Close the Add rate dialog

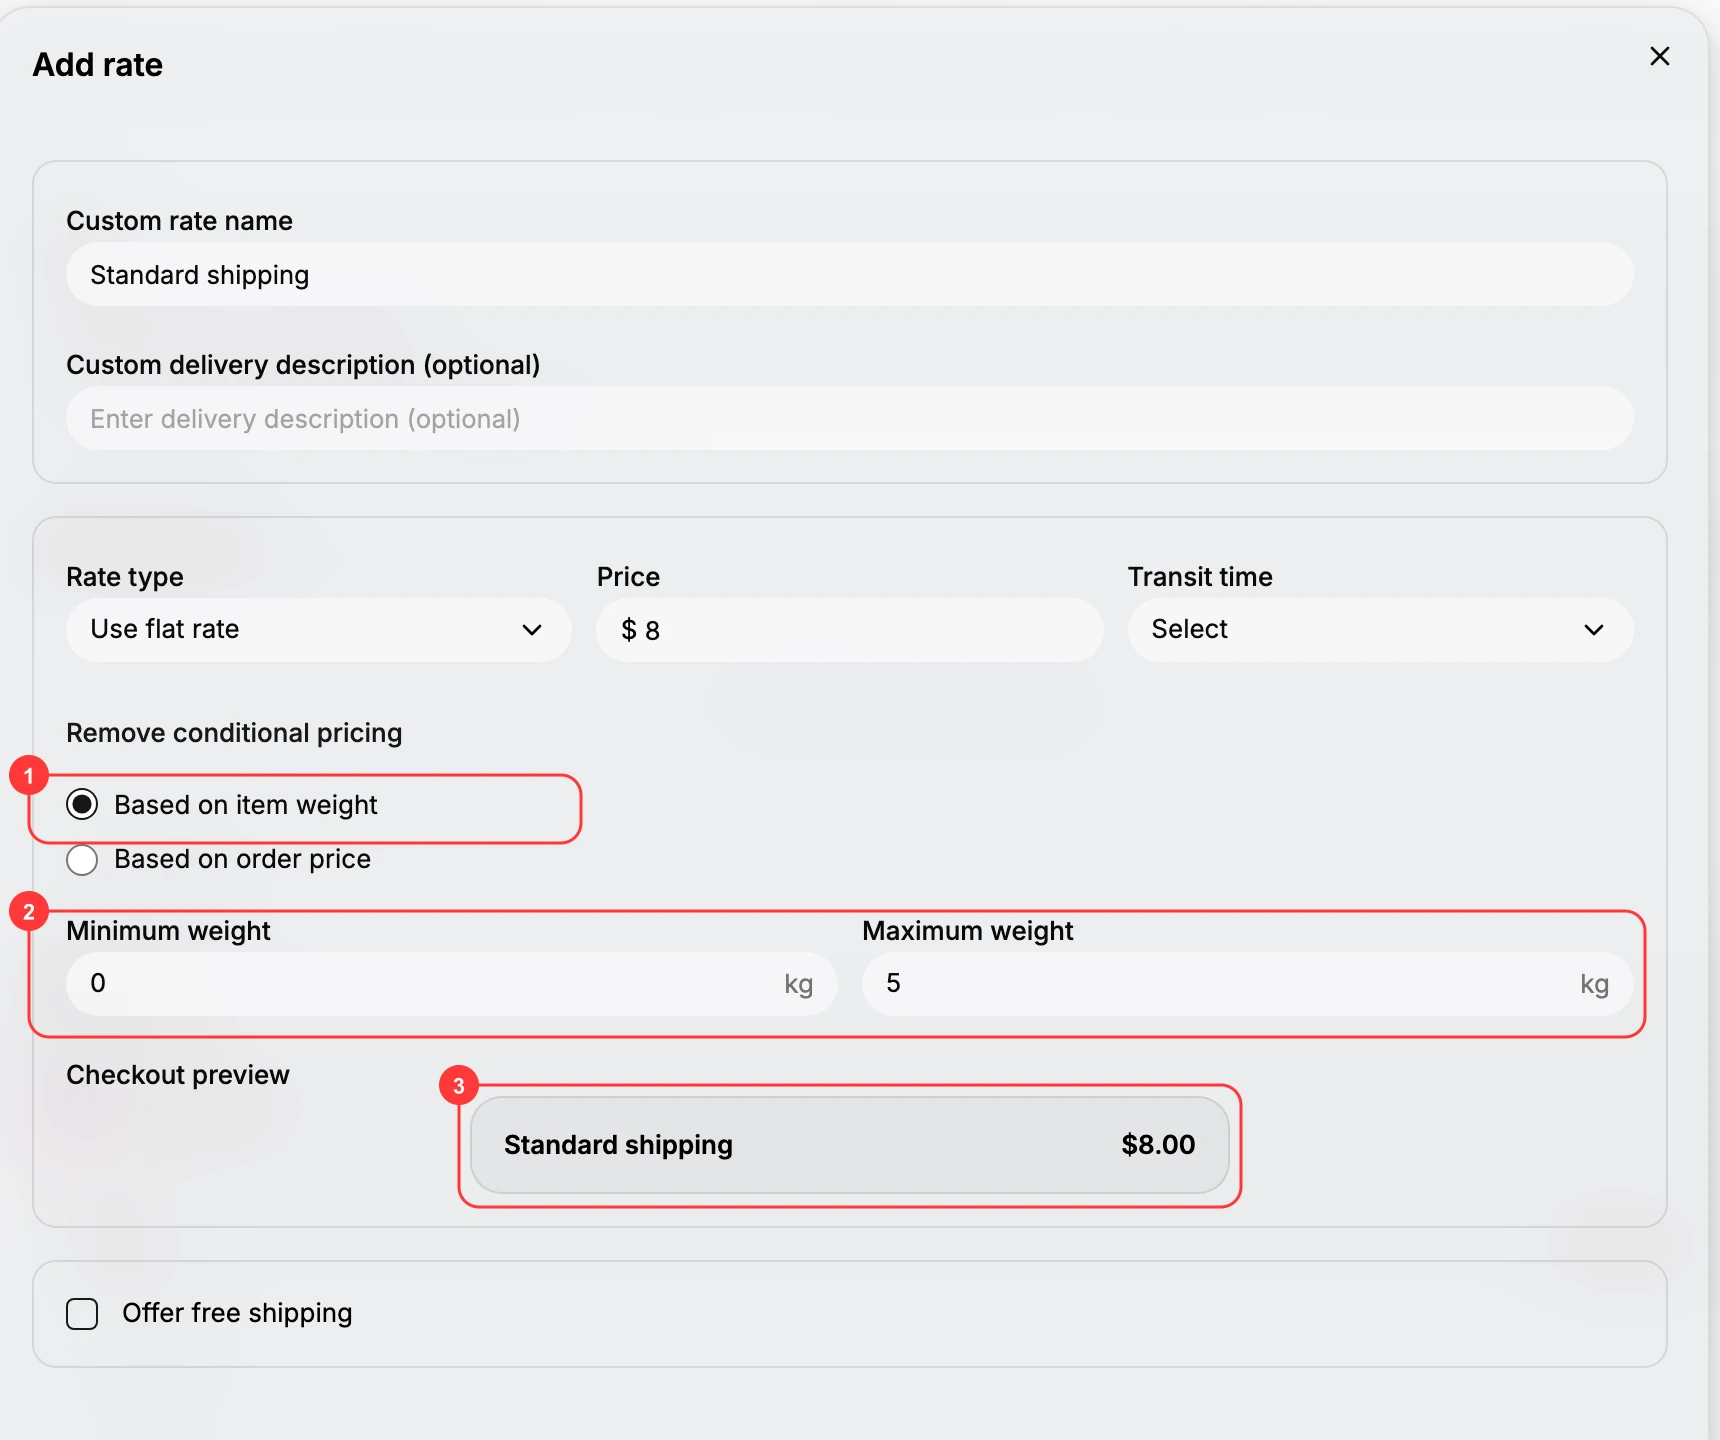click(1659, 57)
